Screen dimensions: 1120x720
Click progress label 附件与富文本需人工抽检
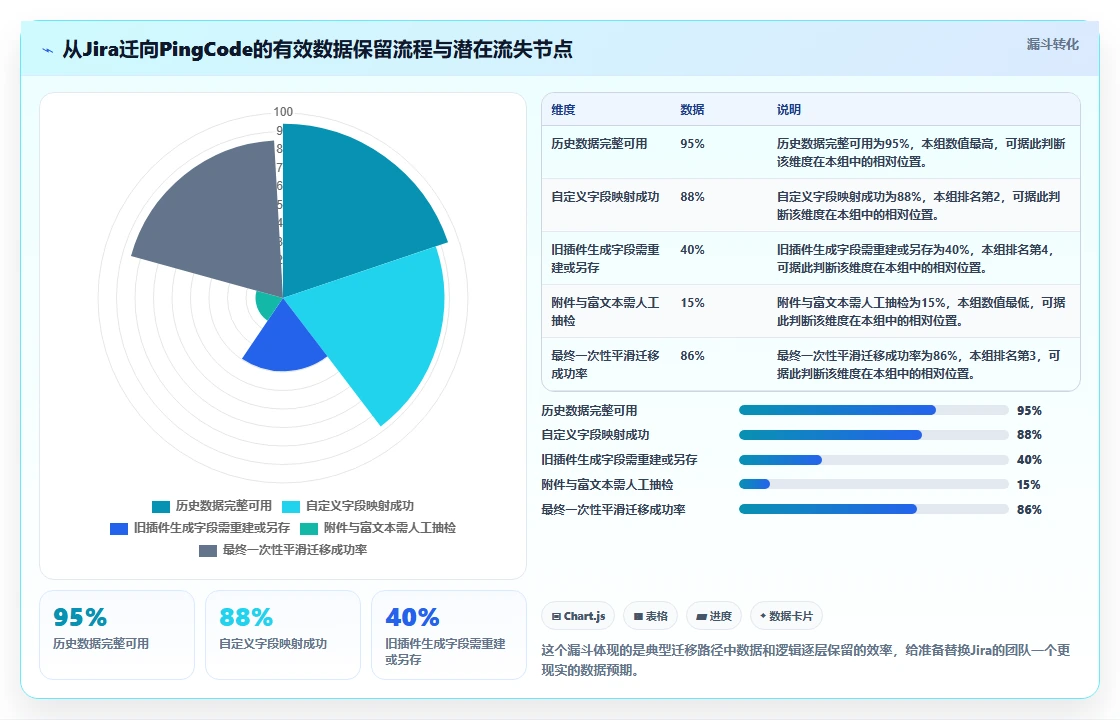(x=607, y=484)
